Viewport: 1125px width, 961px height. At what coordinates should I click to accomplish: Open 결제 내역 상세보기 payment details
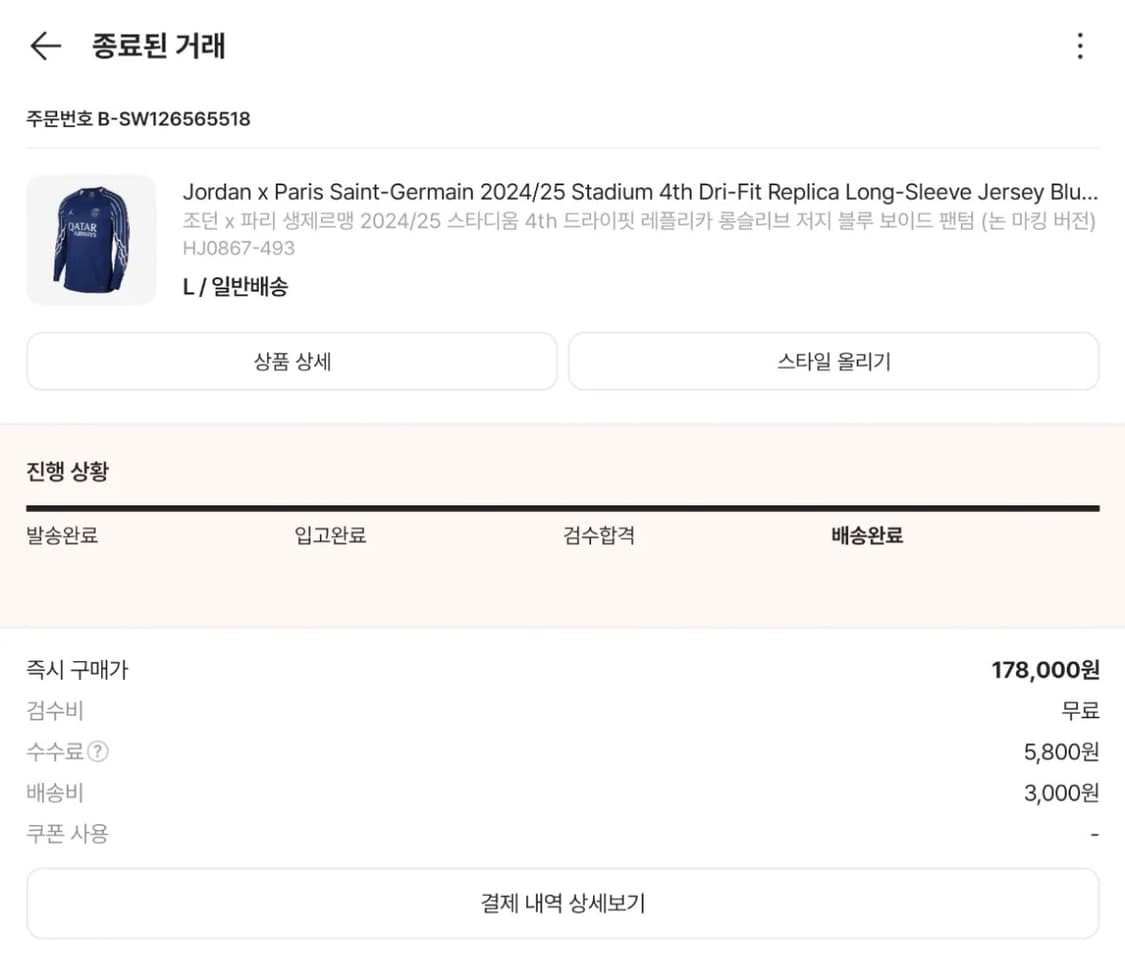[x=562, y=902]
